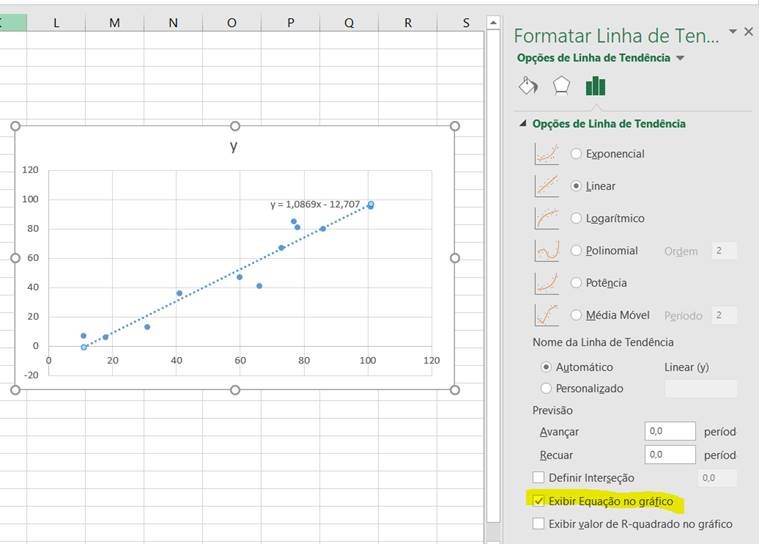Viewport: 759px width, 544px height.
Task: Open the Opções de Linha de Tendência dropdown
Action: 680,58
